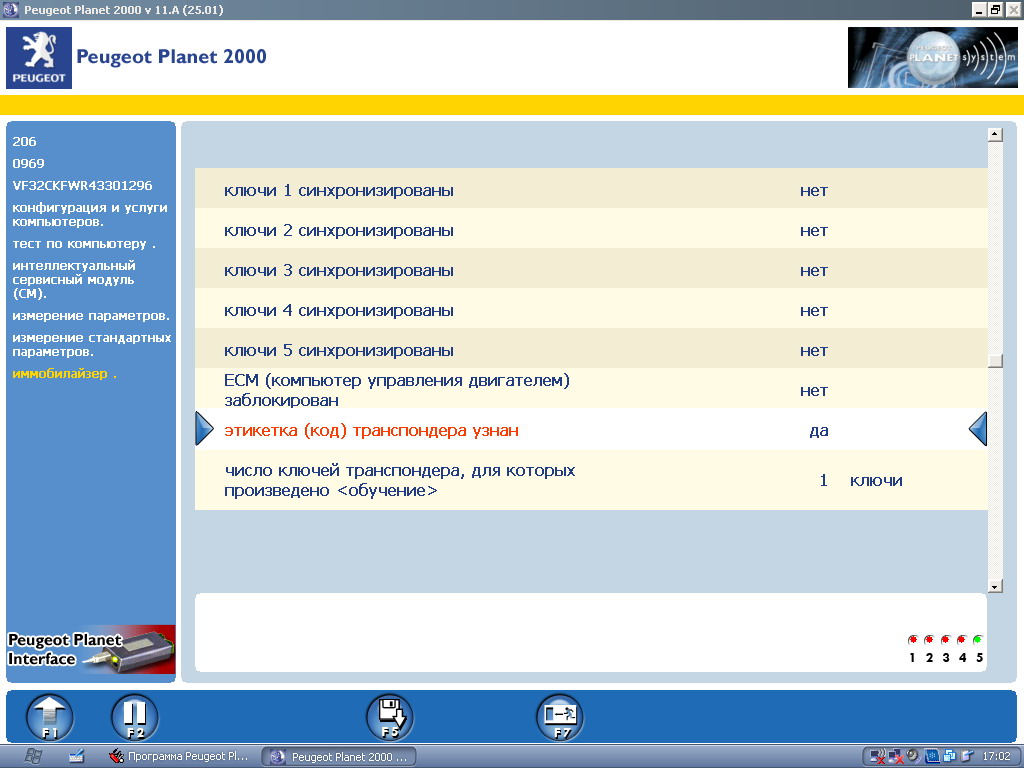Click the title bar application icon
1024x768 pixels.
11,10
